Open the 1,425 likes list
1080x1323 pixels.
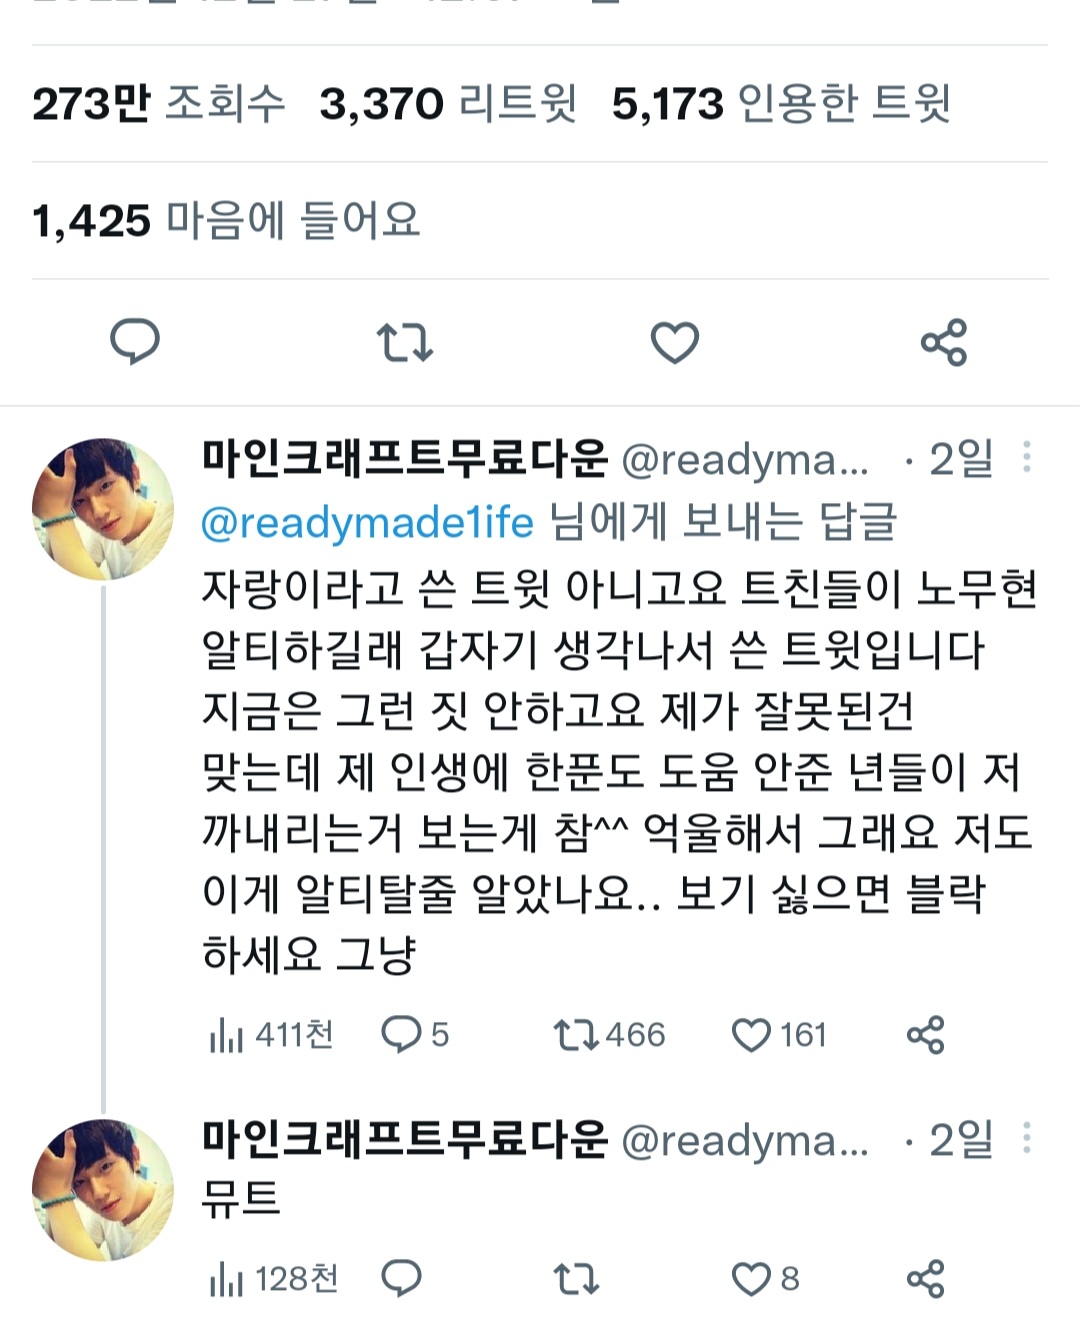(x=225, y=221)
